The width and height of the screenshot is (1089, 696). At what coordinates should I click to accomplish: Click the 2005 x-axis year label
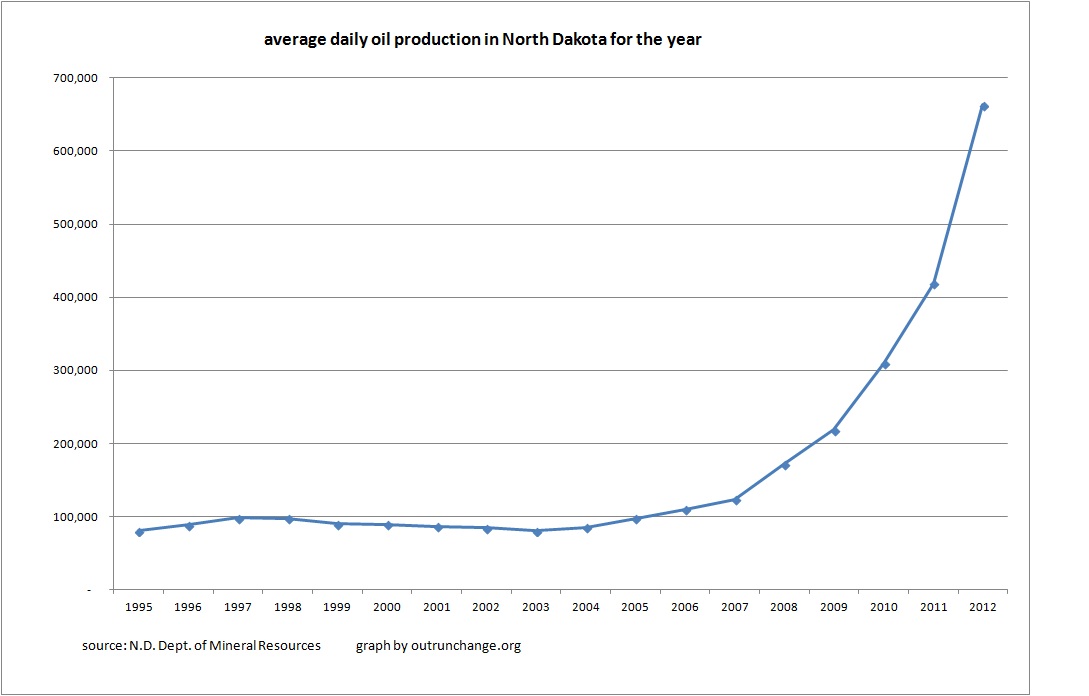pyautogui.click(x=636, y=606)
